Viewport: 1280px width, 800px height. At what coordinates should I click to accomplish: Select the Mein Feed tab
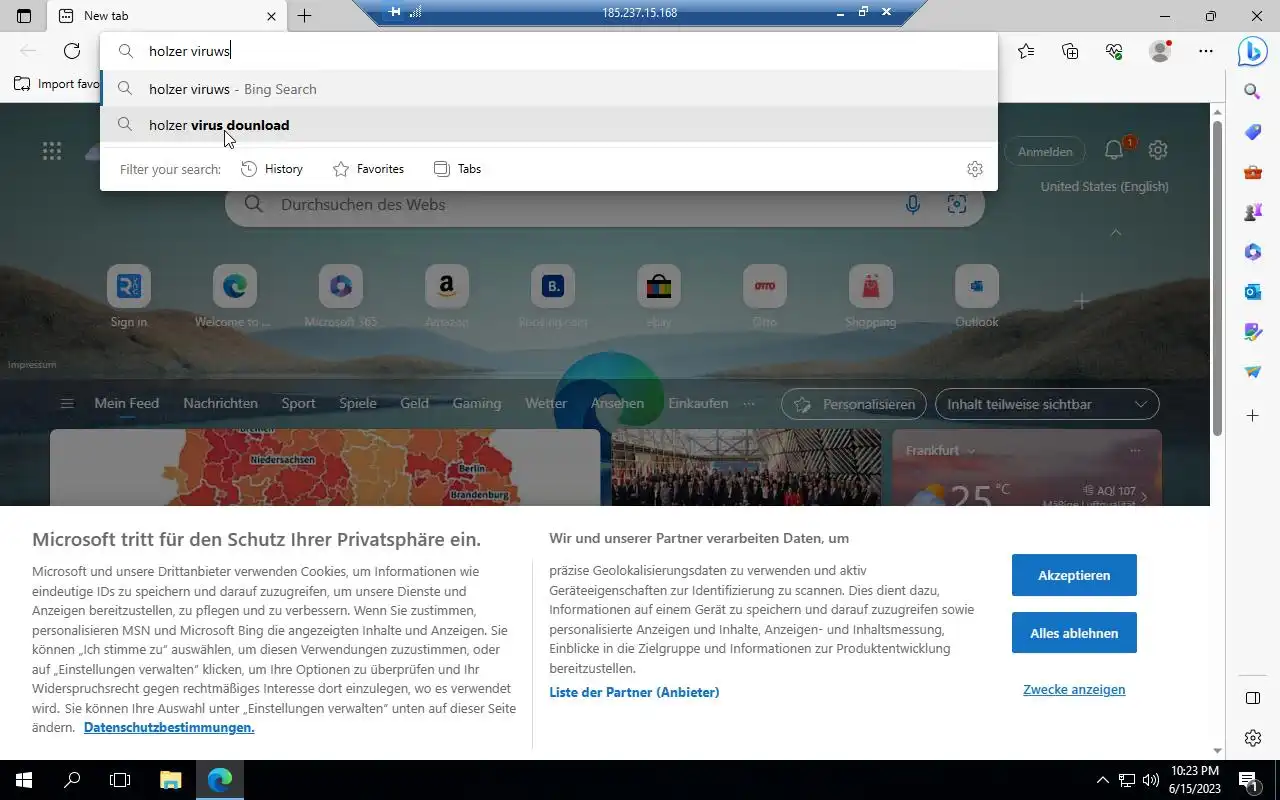[x=127, y=404]
